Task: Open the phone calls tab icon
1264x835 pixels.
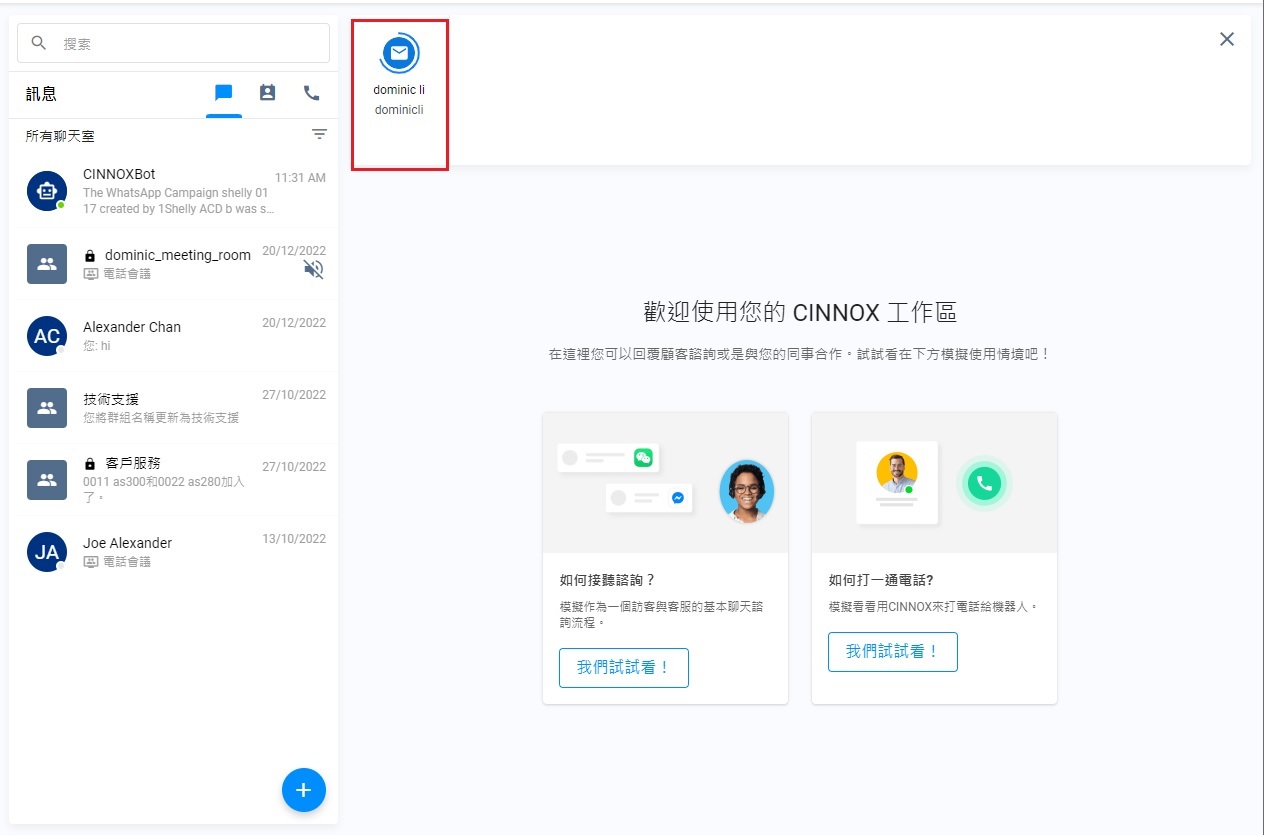Action: click(x=312, y=93)
